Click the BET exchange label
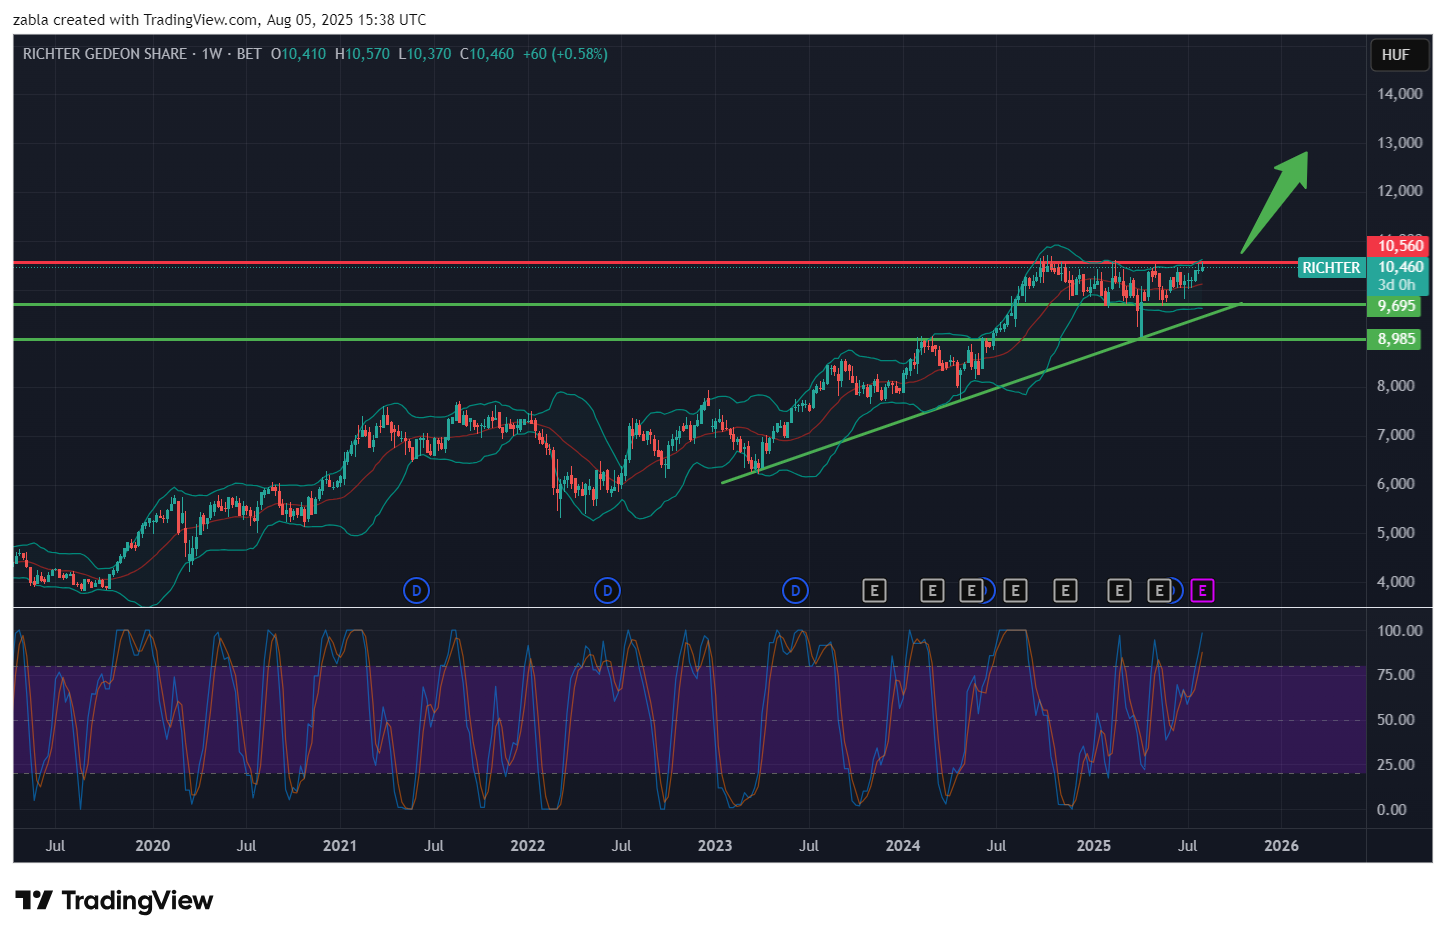The height and width of the screenshot is (938, 1446). point(249,54)
